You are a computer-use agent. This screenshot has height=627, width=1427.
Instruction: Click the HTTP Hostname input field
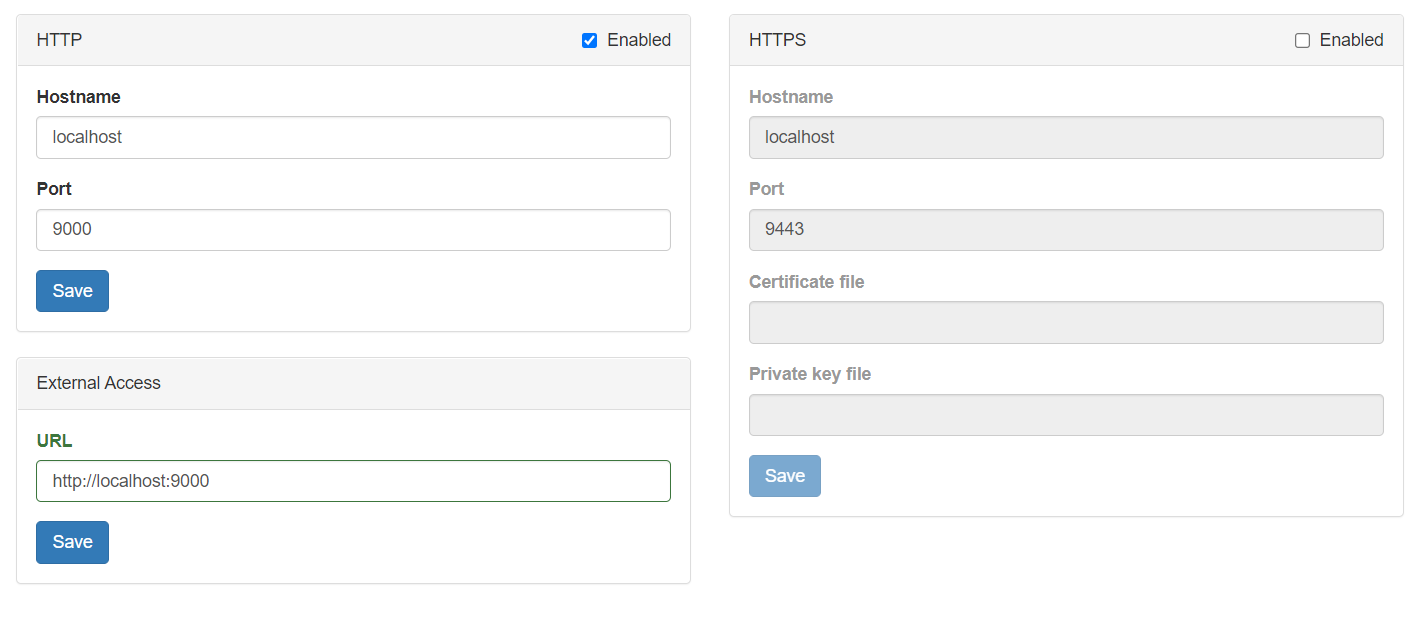(353, 137)
